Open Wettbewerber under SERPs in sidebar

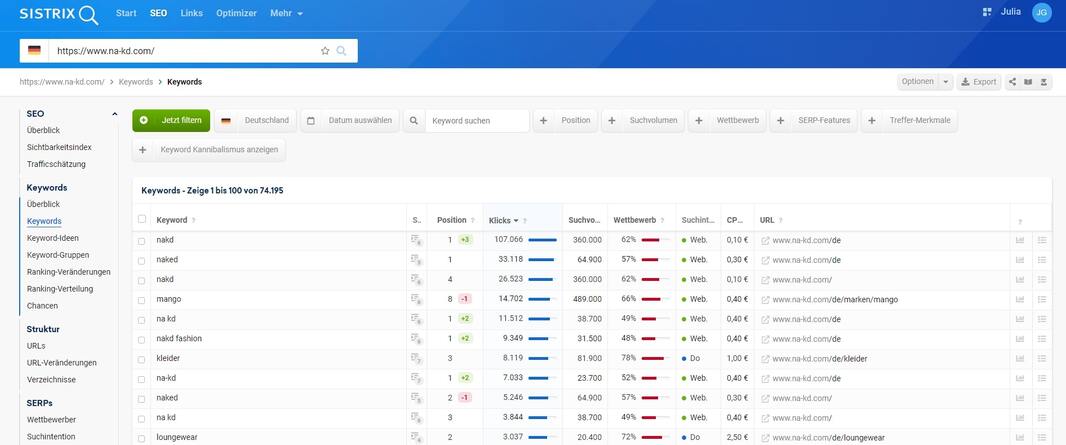click(51, 420)
